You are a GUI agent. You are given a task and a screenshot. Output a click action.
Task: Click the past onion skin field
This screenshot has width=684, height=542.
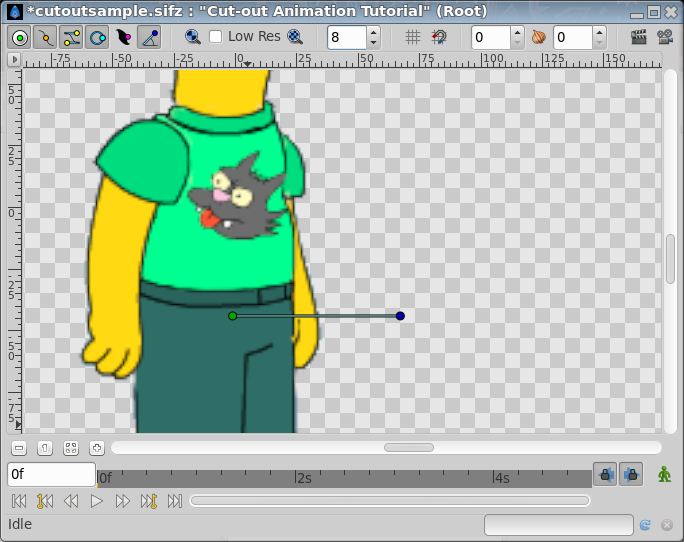[x=491, y=38]
